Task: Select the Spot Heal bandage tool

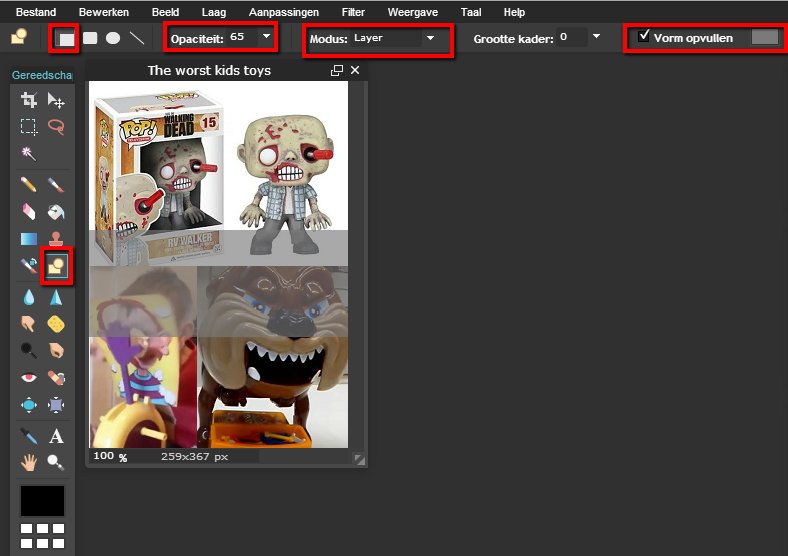Action: point(56,377)
